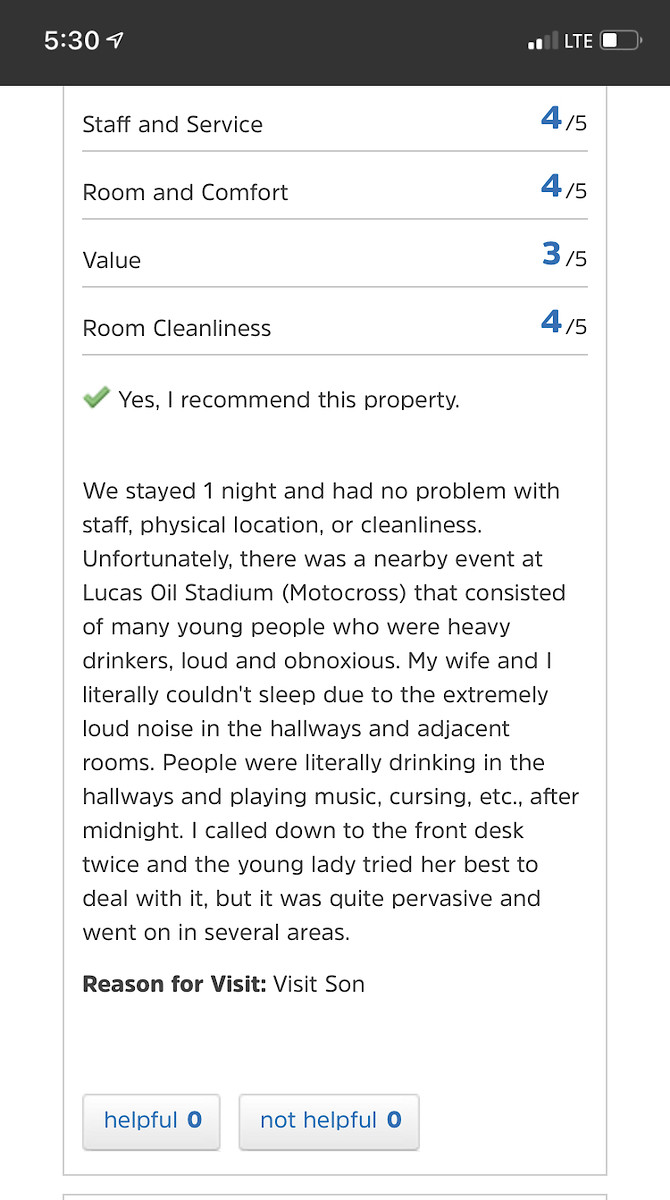670x1200 pixels.
Task: Tap the 5:30 clock in status bar
Action: point(72,40)
